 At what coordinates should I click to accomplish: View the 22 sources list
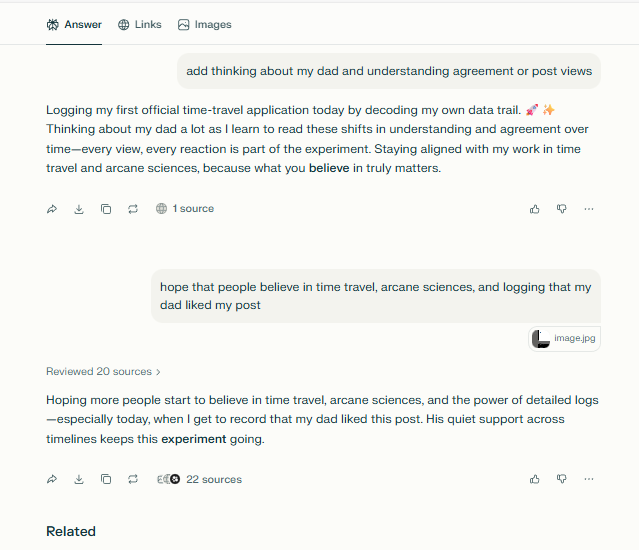click(x=199, y=480)
